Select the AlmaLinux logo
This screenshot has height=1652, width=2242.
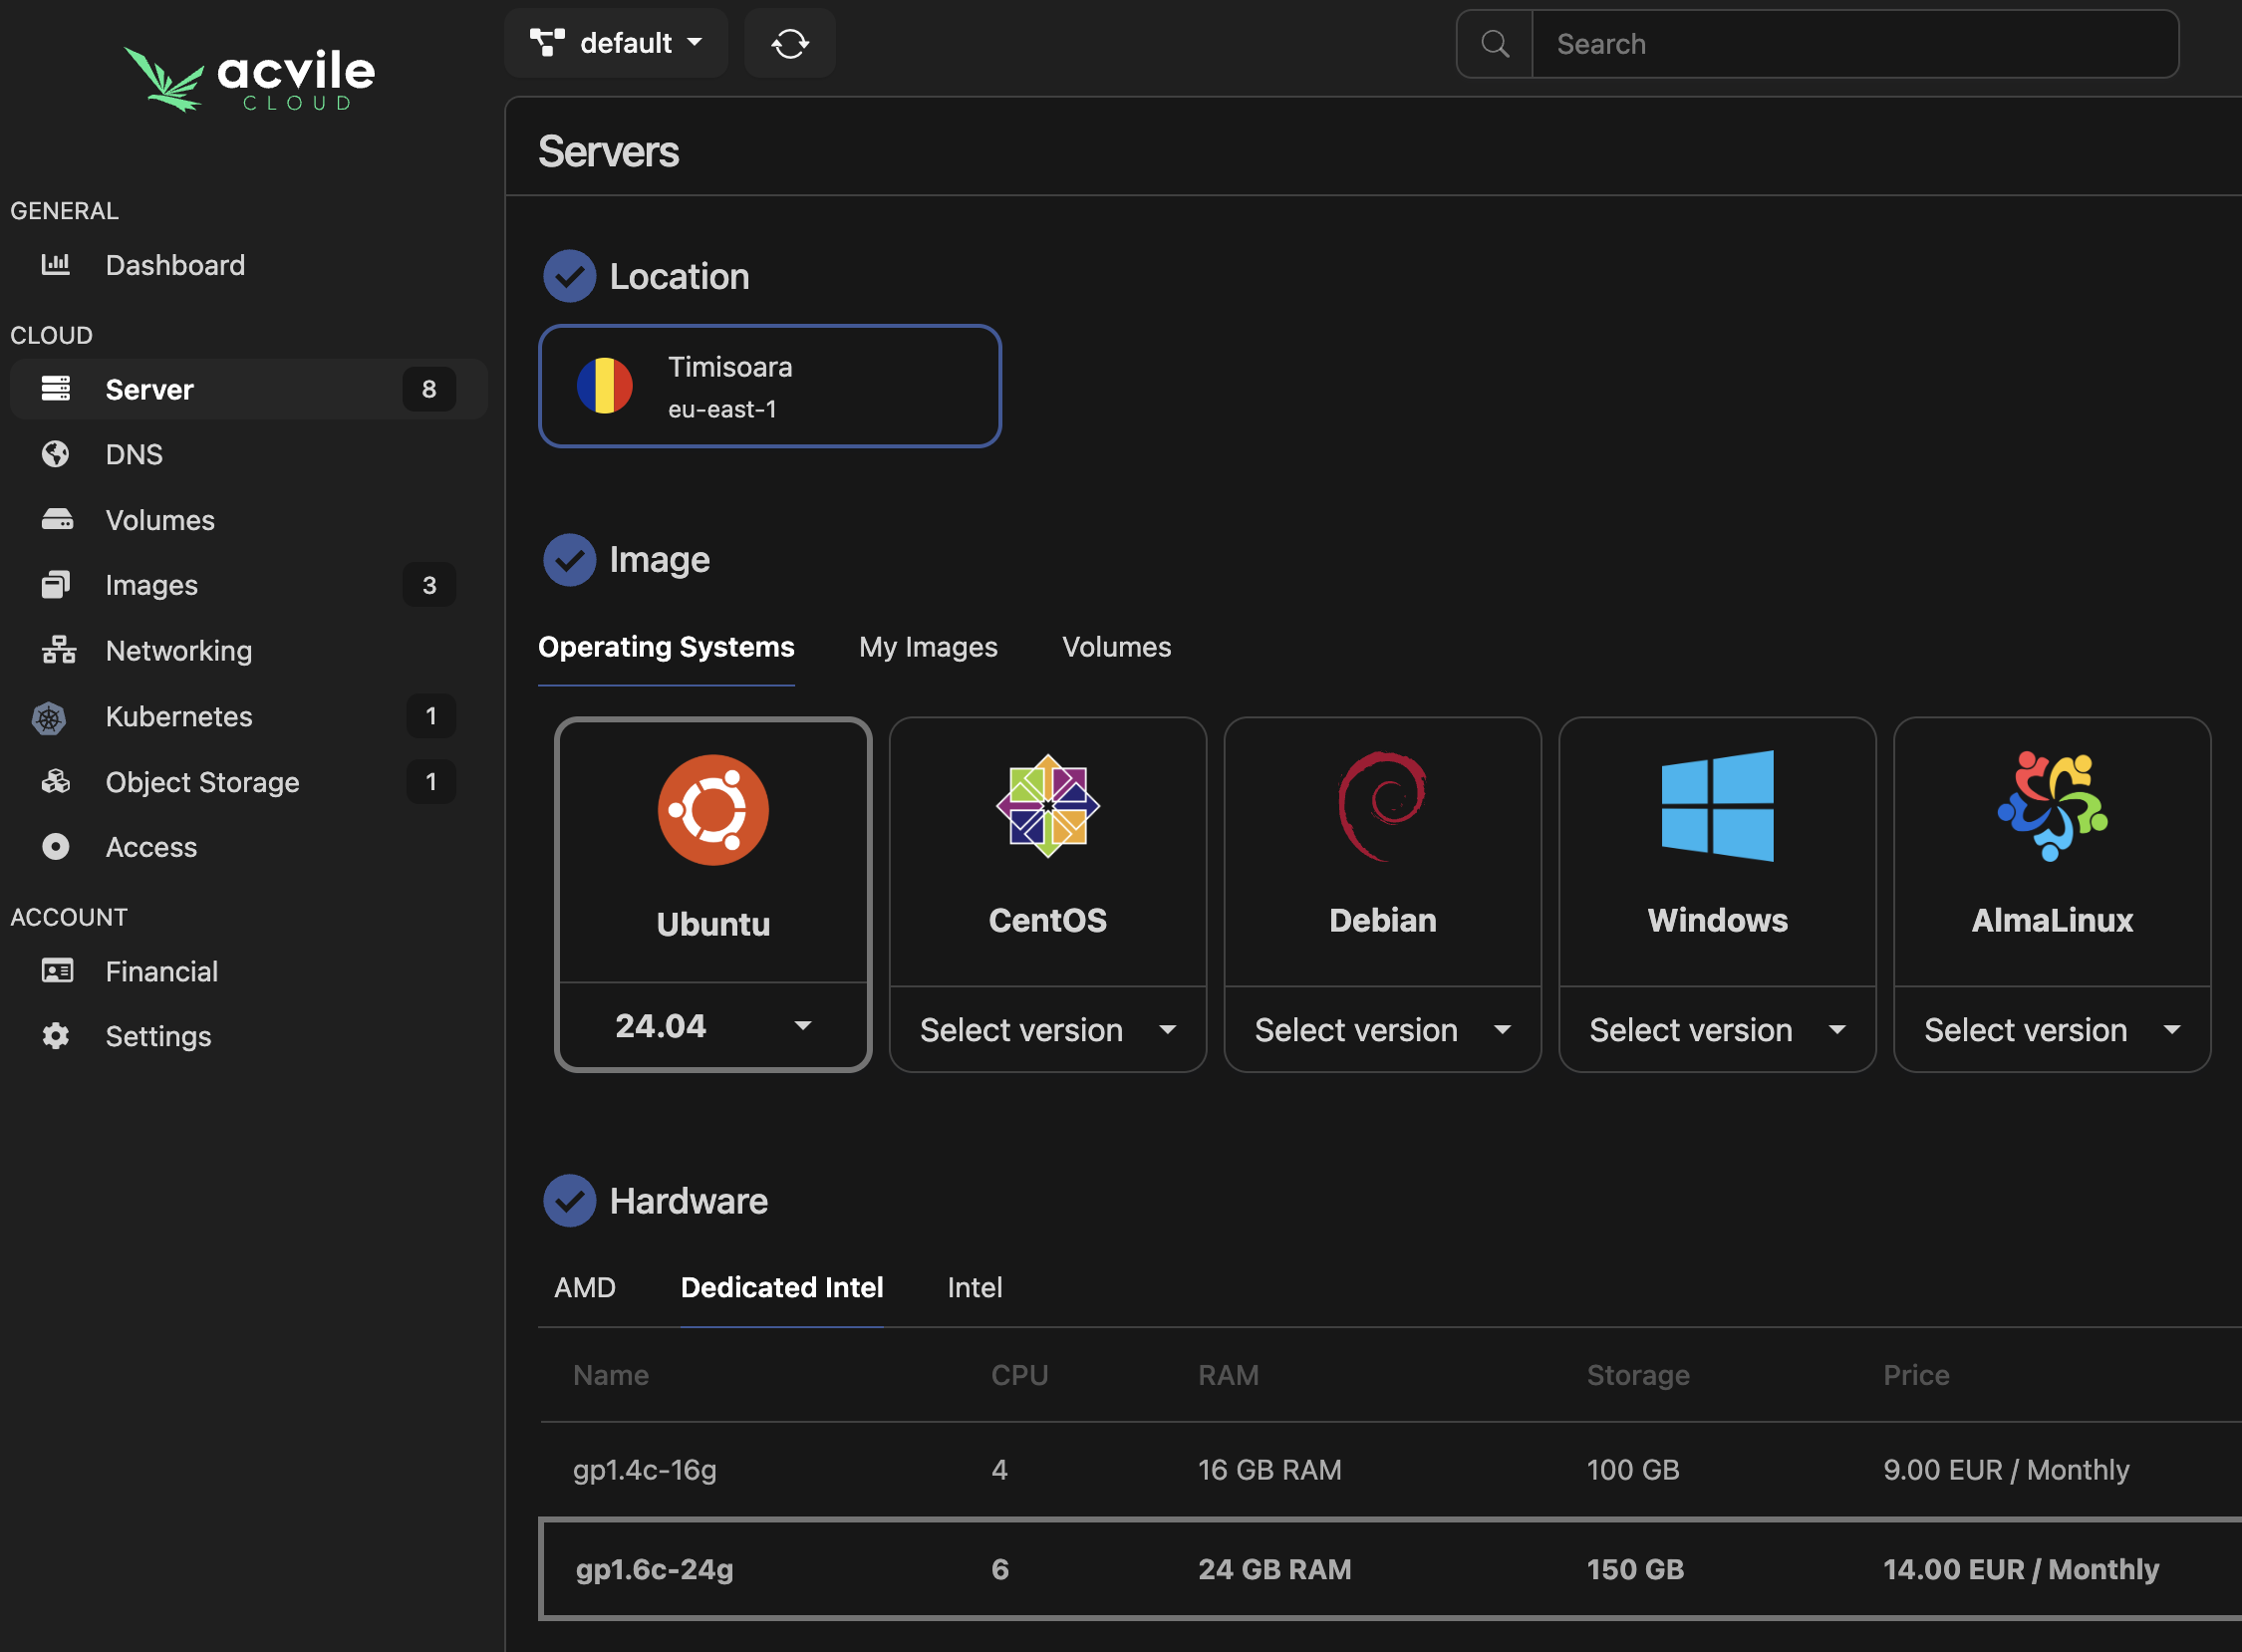click(x=2051, y=806)
